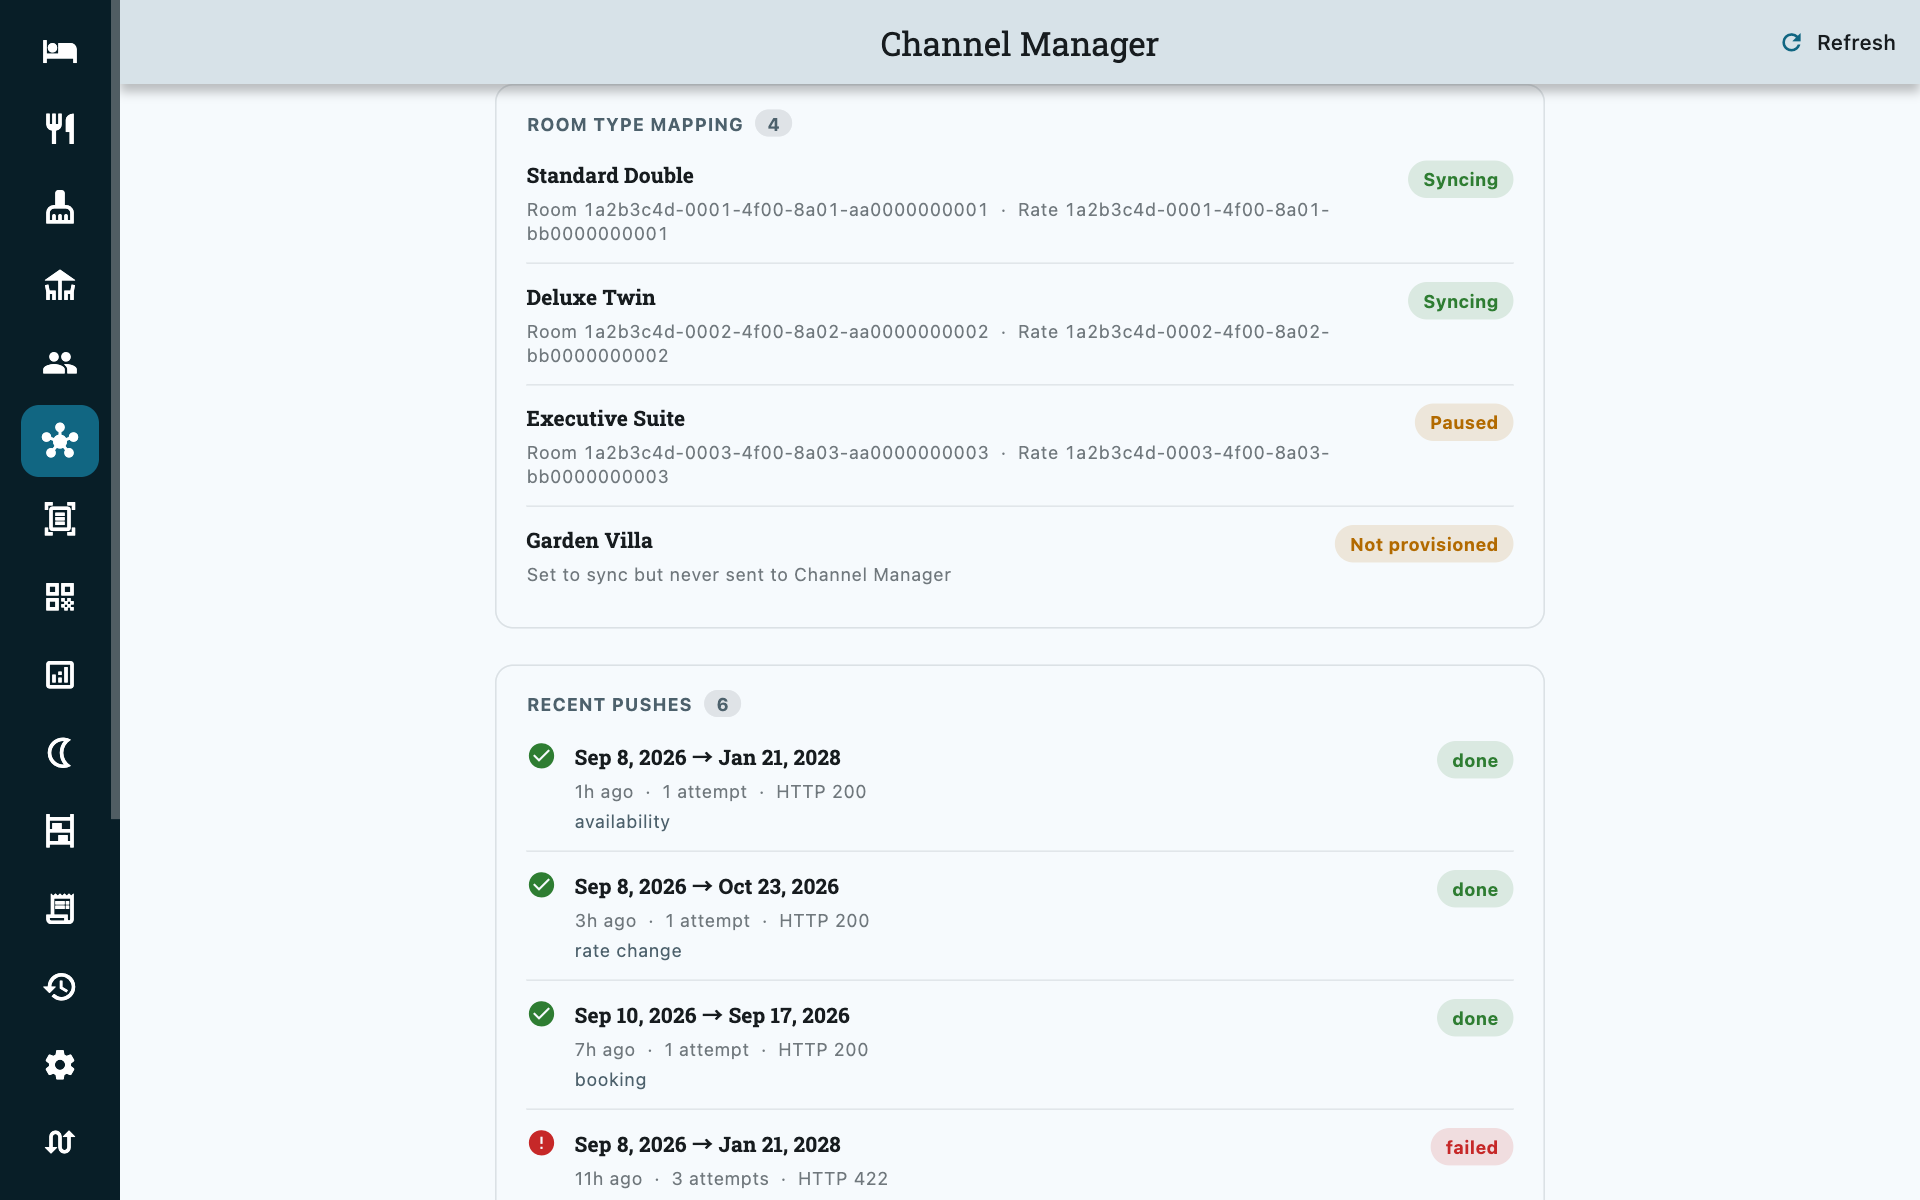
Task: Open the QR code sidebar icon
Action: pos(60,597)
